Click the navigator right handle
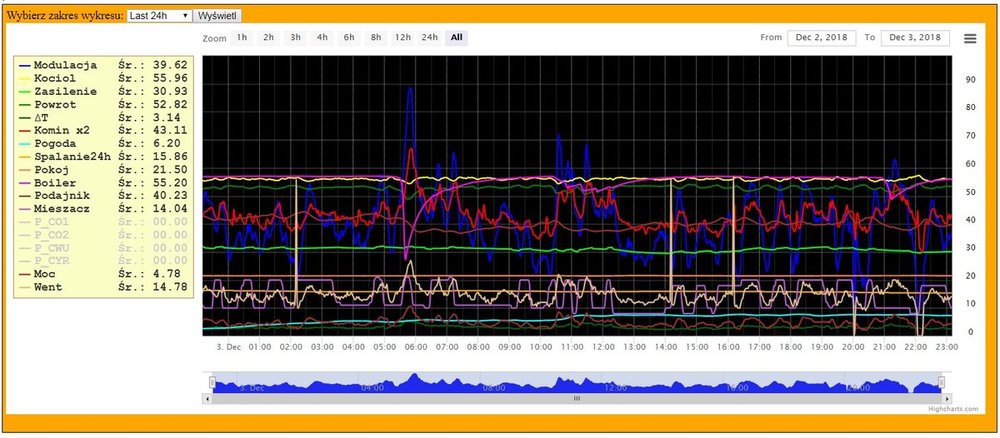The image size is (1000, 438). [x=941, y=382]
